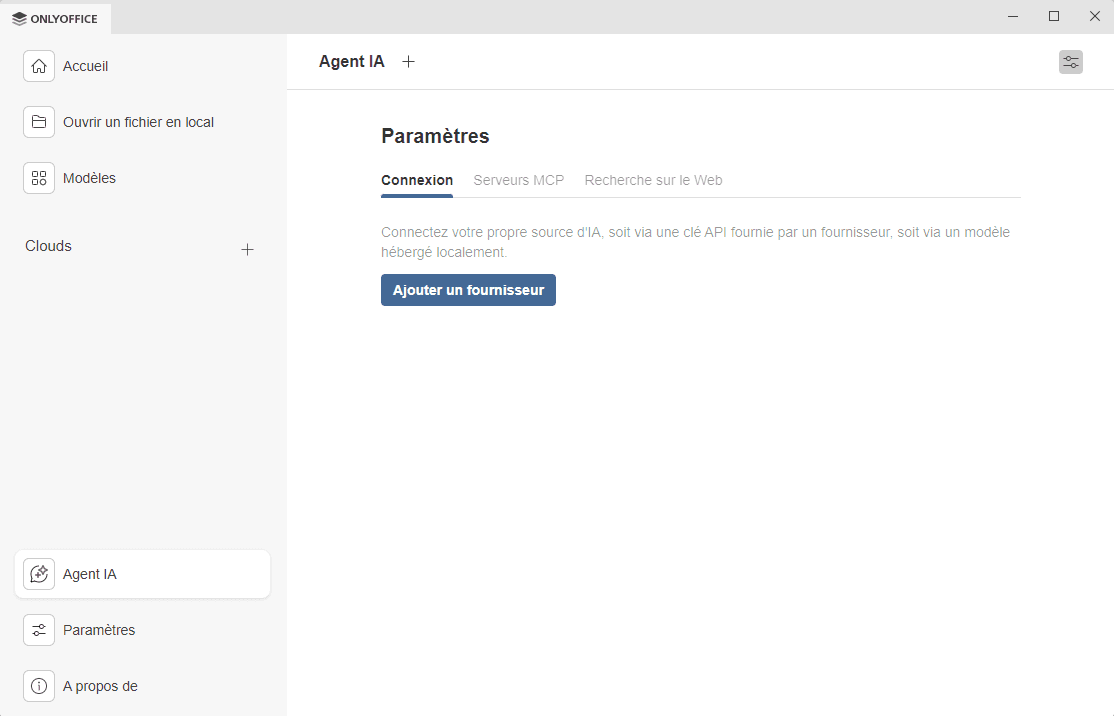This screenshot has height=716, width=1114.
Task: Click the Agent IA title in header
Action: [351, 62]
